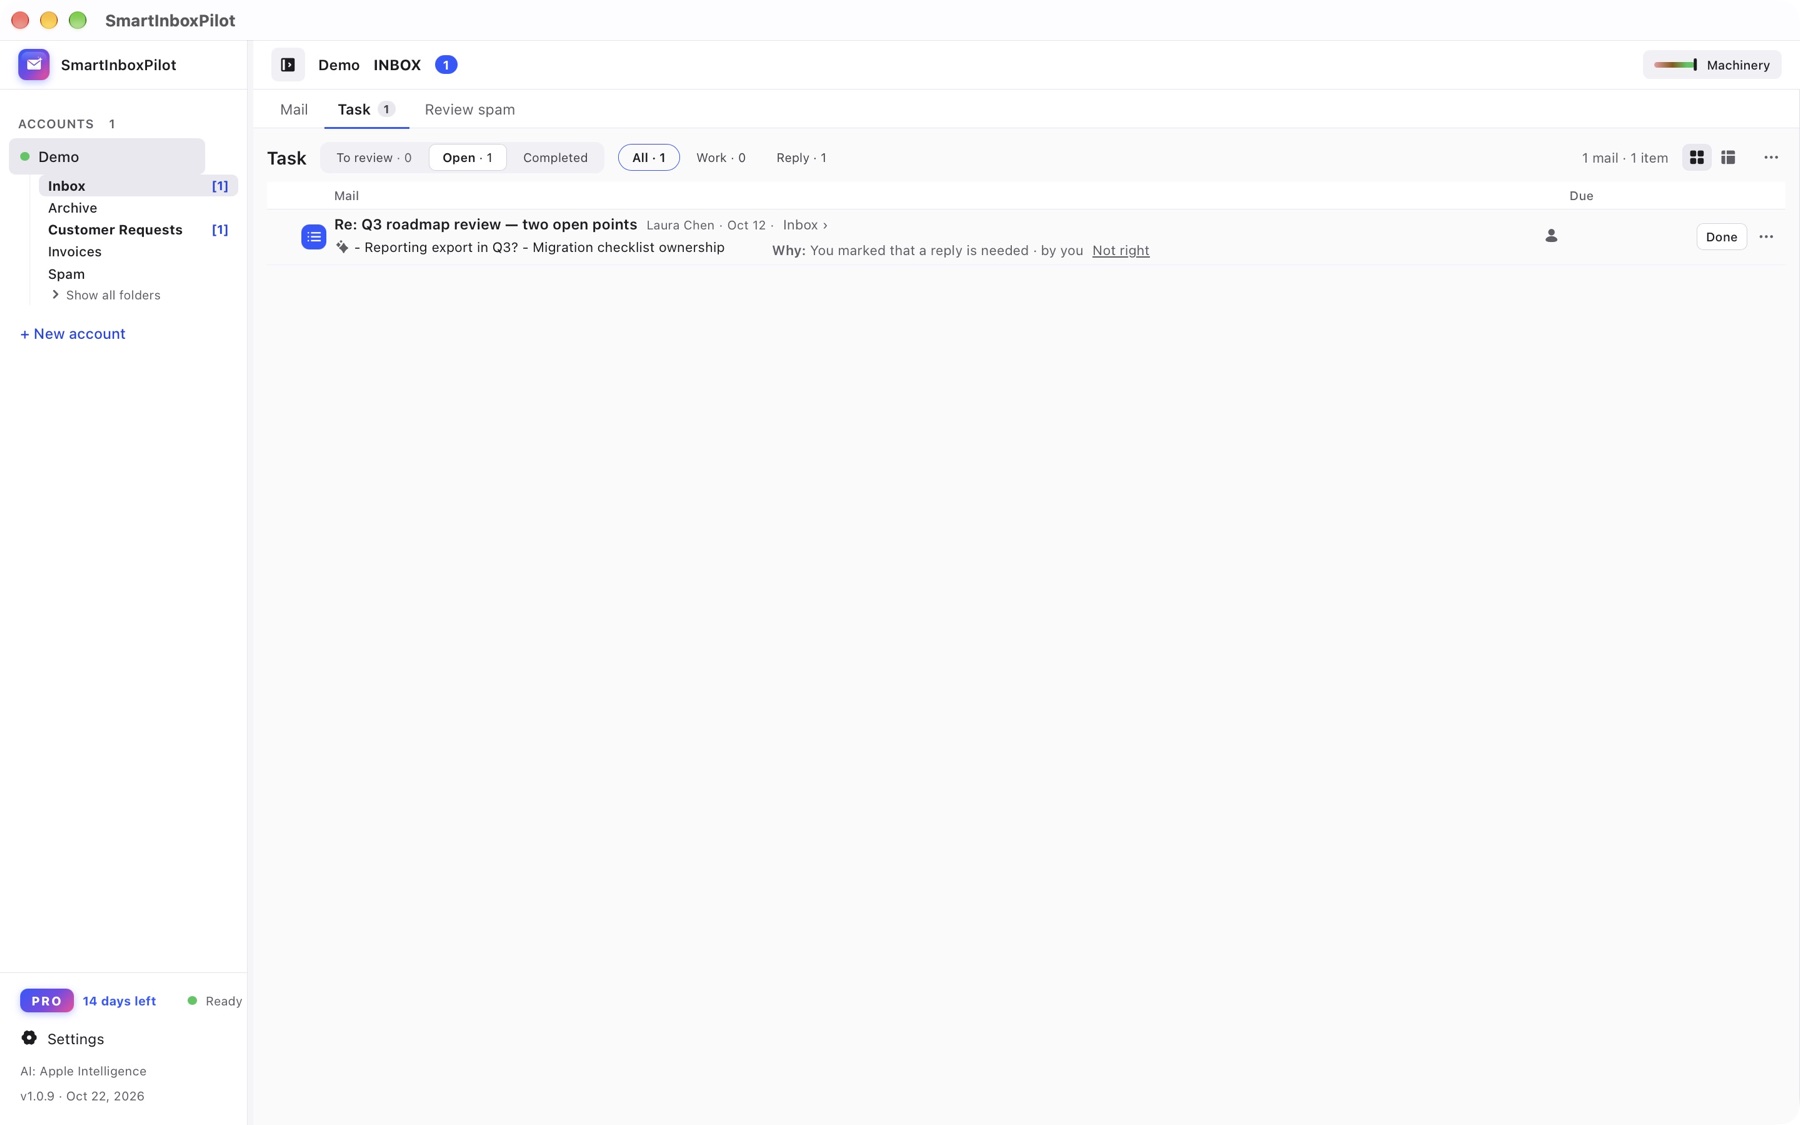The width and height of the screenshot is (1800, 1125).
Task: Click the SmartInboxPilot mail logo icon
Action: pos(34,65)
